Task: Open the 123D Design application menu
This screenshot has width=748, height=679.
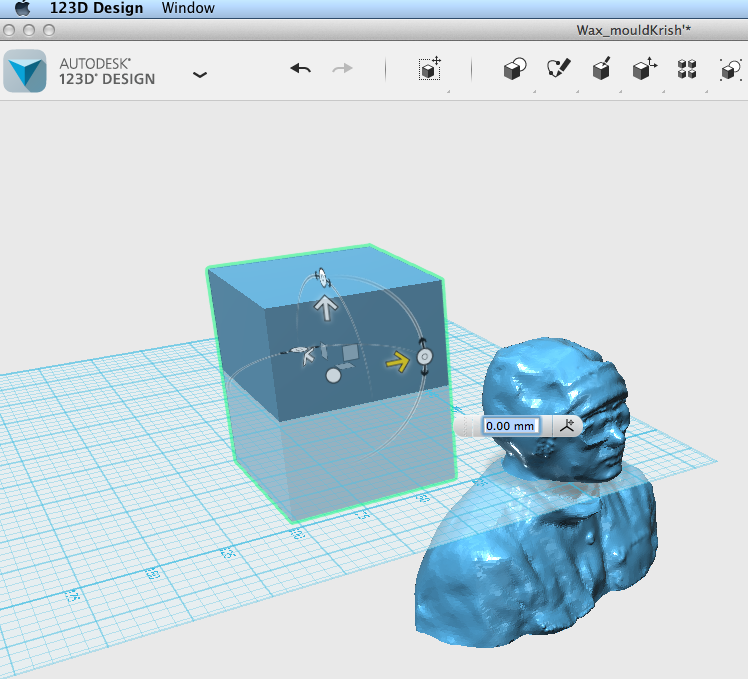Action: (96, 8)
